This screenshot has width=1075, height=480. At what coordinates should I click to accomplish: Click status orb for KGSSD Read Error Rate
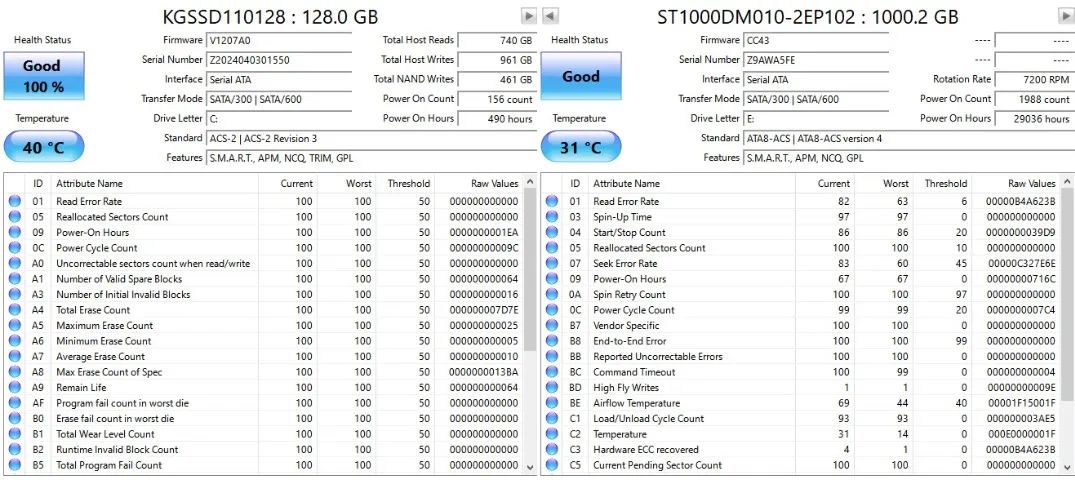[x=14, y=202]
